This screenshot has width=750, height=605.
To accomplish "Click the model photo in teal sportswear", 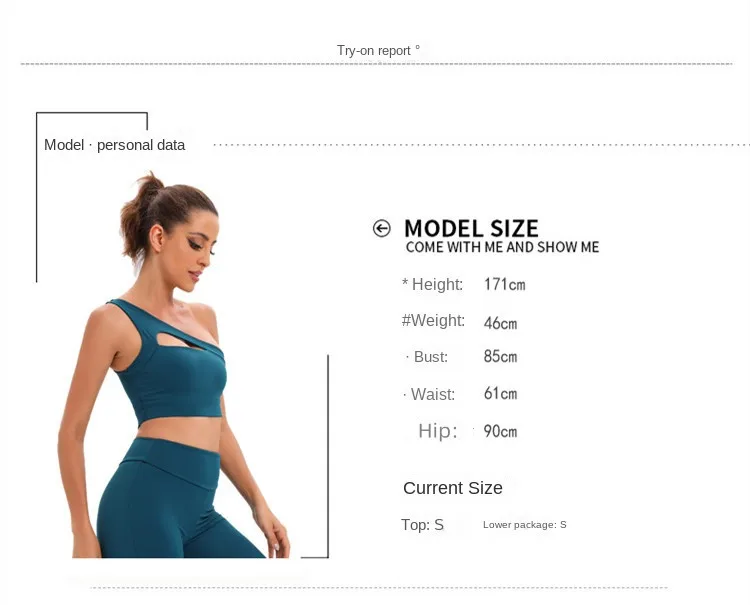I will [174, 364].
